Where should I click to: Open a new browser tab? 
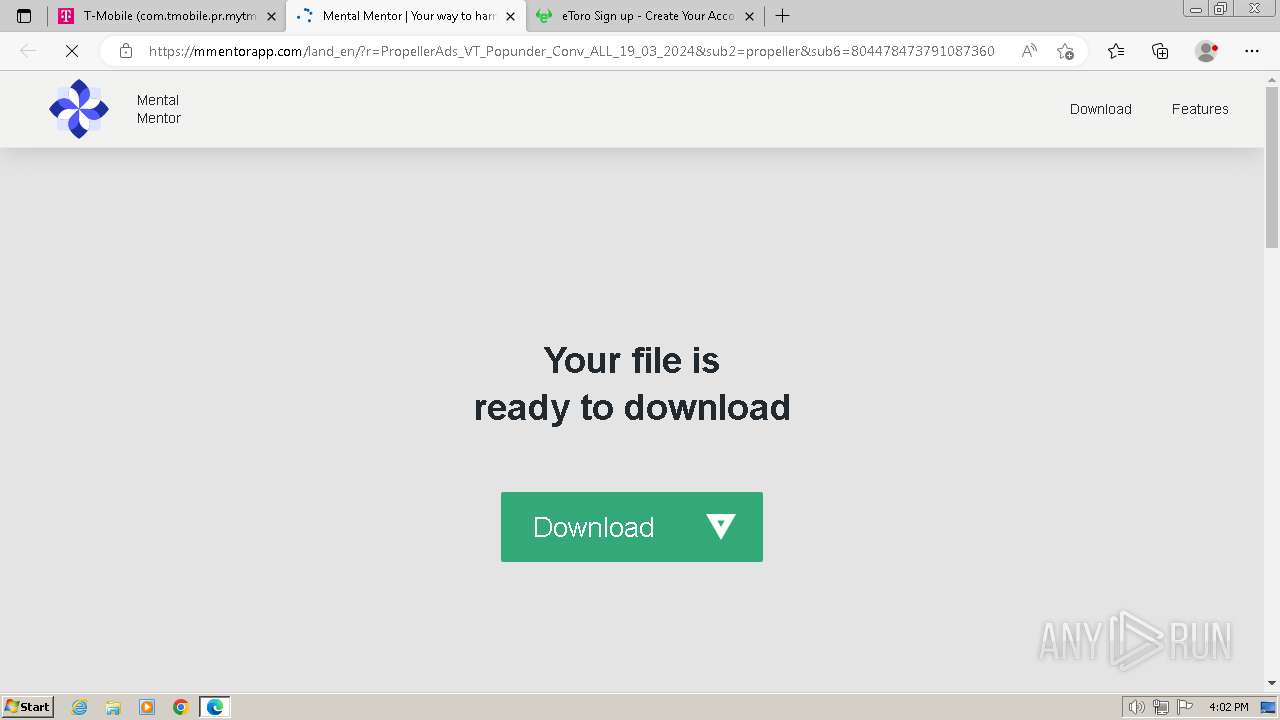[783, 16]
